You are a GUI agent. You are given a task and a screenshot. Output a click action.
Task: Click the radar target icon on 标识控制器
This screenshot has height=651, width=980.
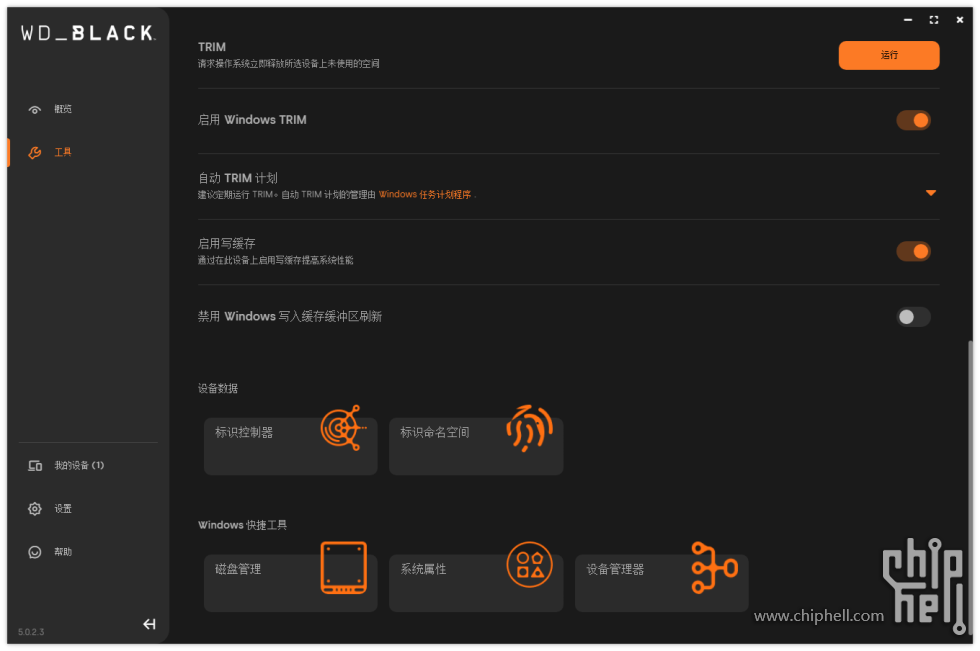(342, 427)
